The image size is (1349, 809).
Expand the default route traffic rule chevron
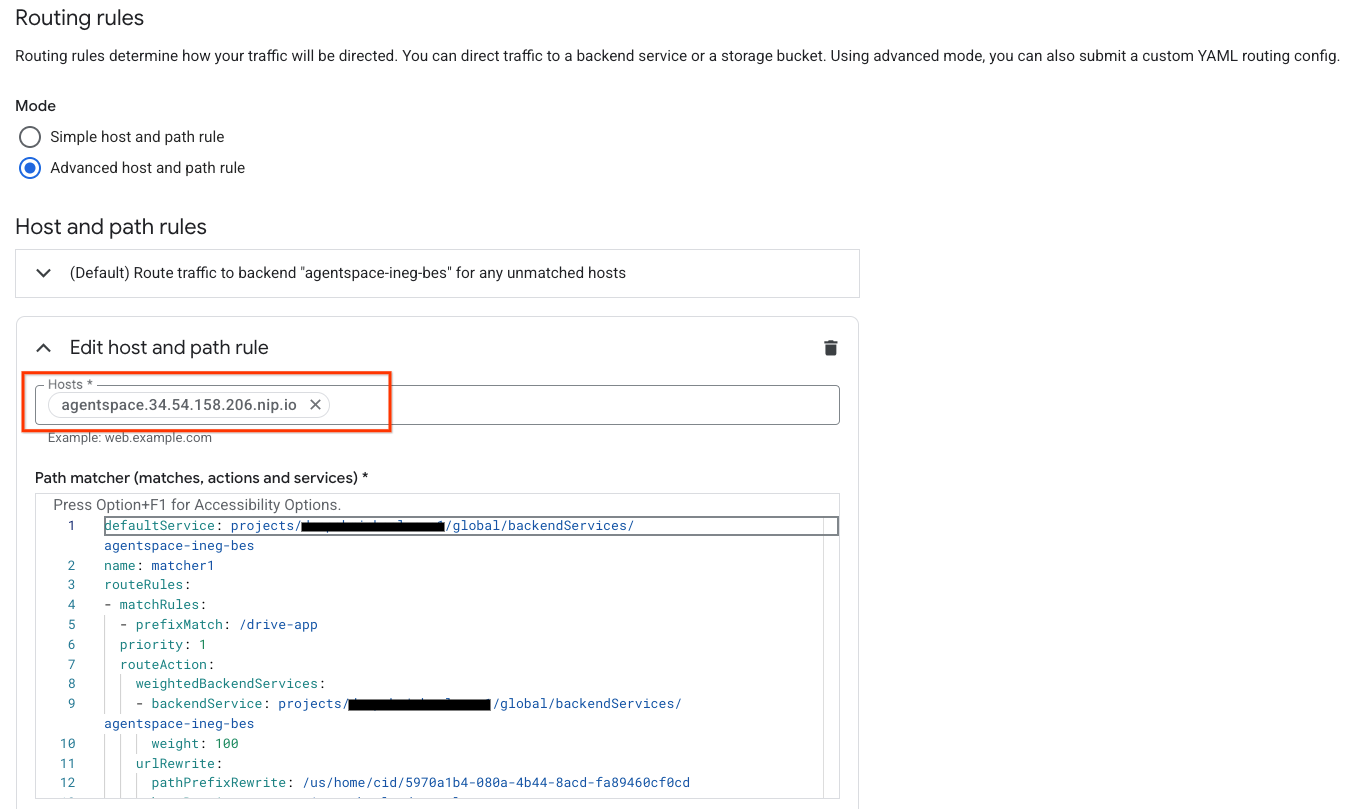coord(43,273)
